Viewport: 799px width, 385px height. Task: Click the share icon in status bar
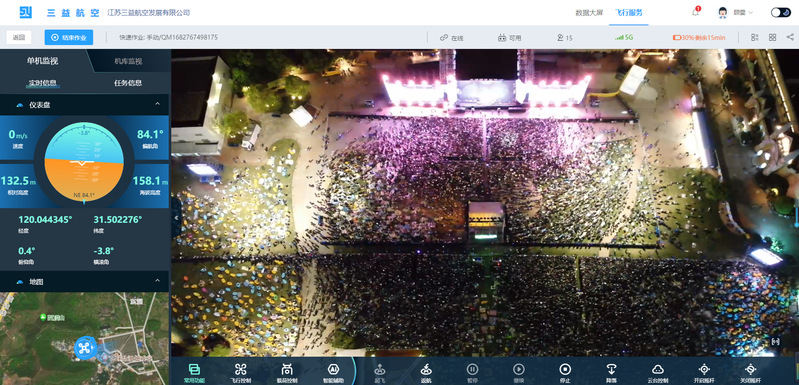pos(790,37)
